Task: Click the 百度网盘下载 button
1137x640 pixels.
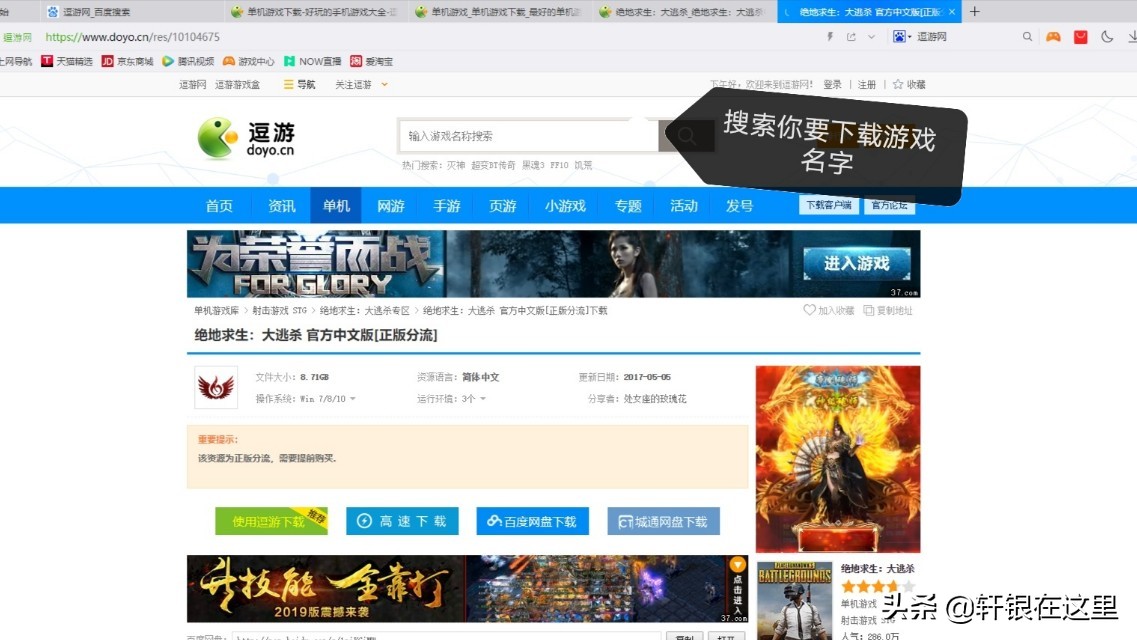Action: point(532,521)
